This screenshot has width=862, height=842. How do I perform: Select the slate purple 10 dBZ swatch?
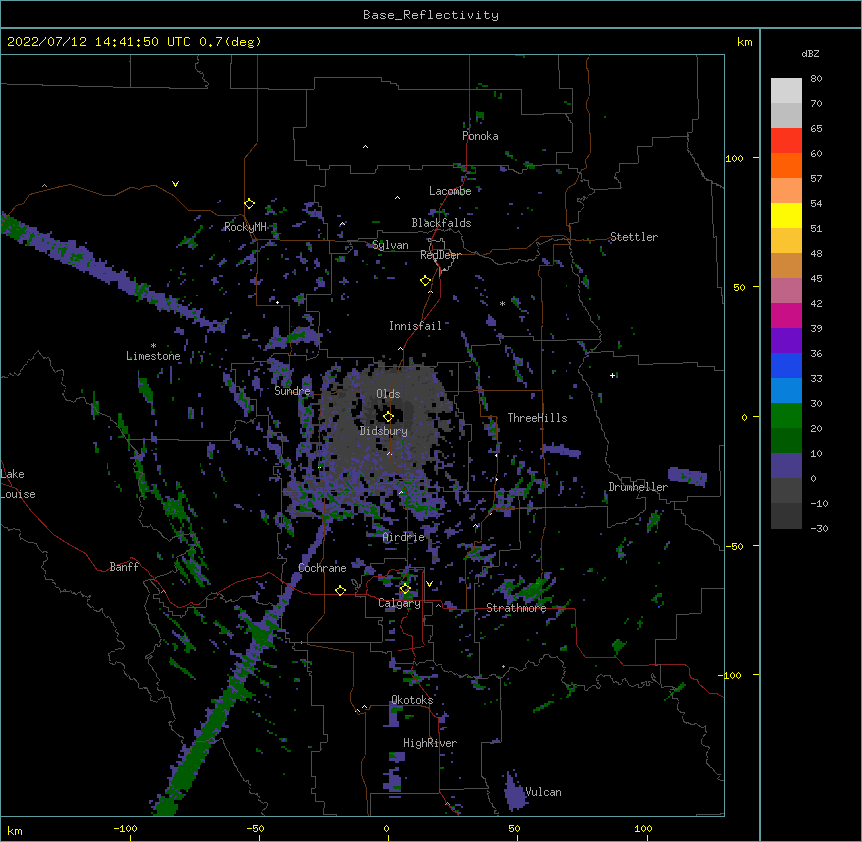pyautogui.click(x=786, y=466)
